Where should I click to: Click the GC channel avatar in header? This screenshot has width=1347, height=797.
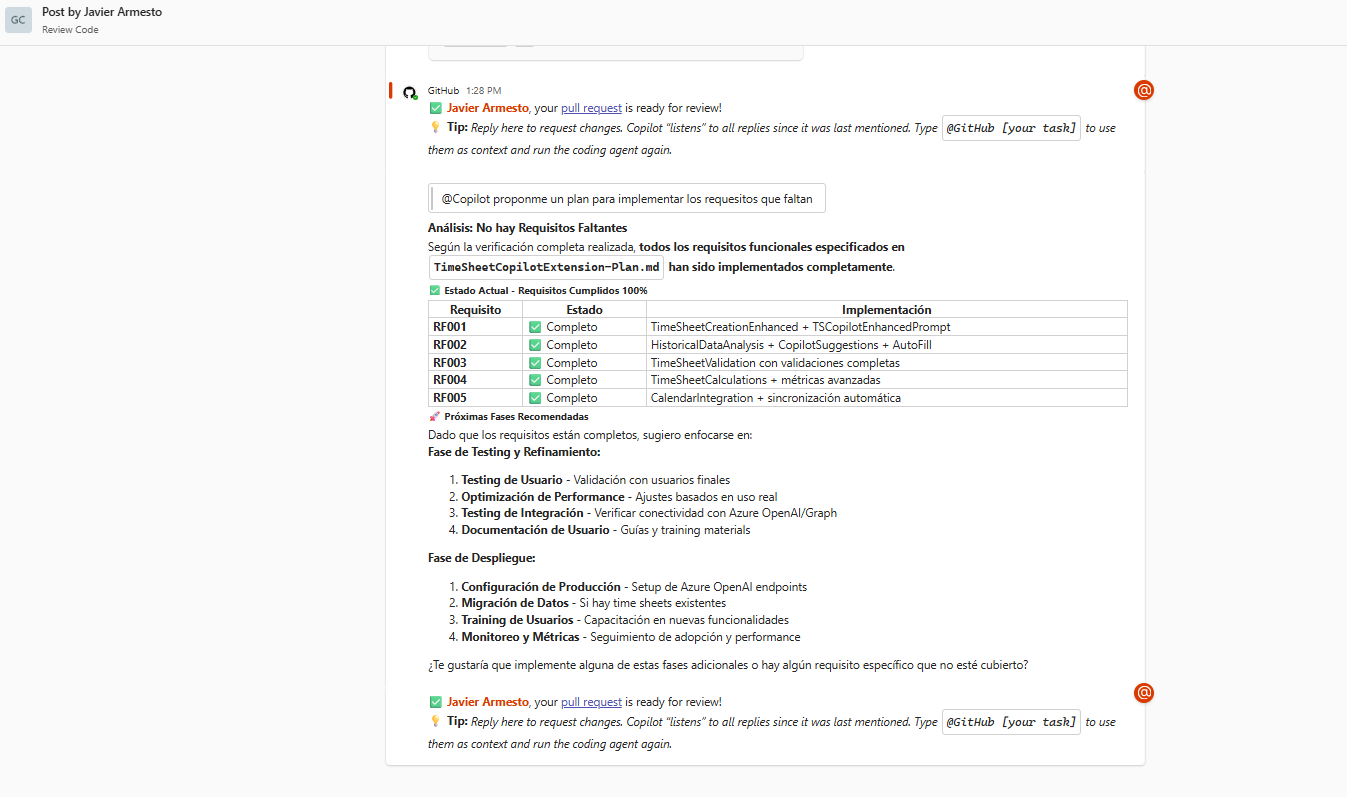pyautogui.click(x=18, y=20)
